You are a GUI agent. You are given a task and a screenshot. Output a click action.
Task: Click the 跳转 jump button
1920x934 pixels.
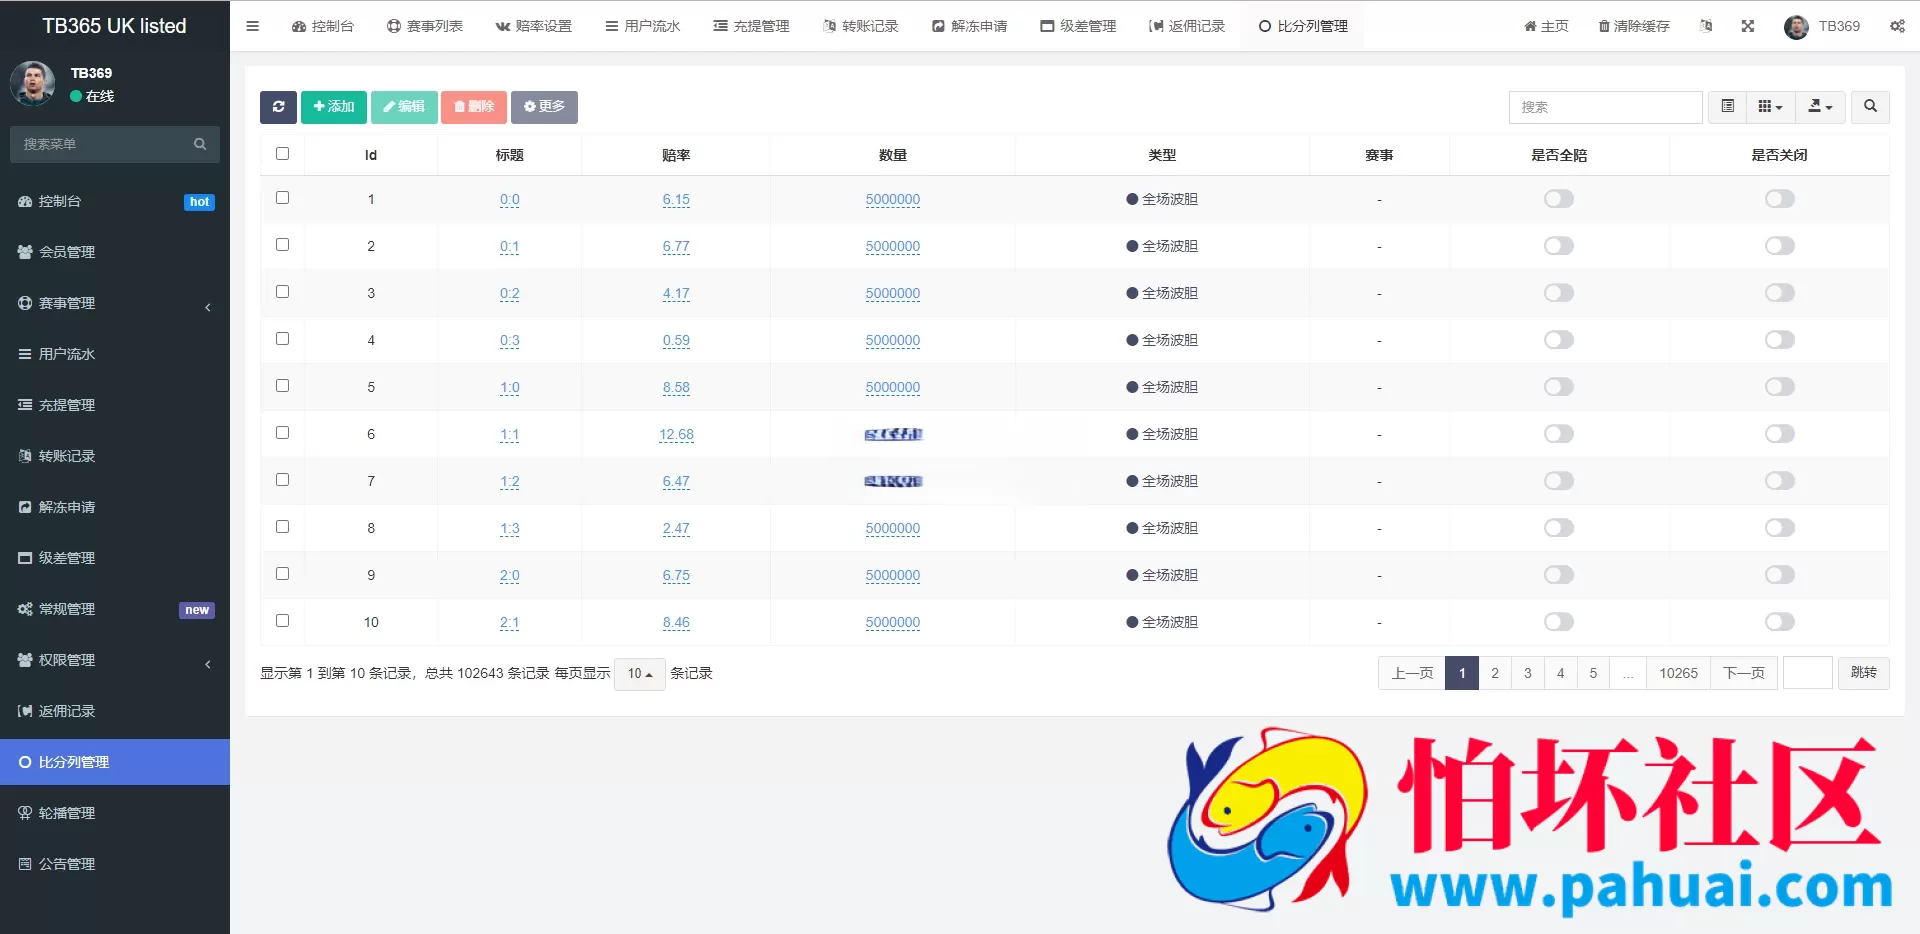click(1864, 673)
